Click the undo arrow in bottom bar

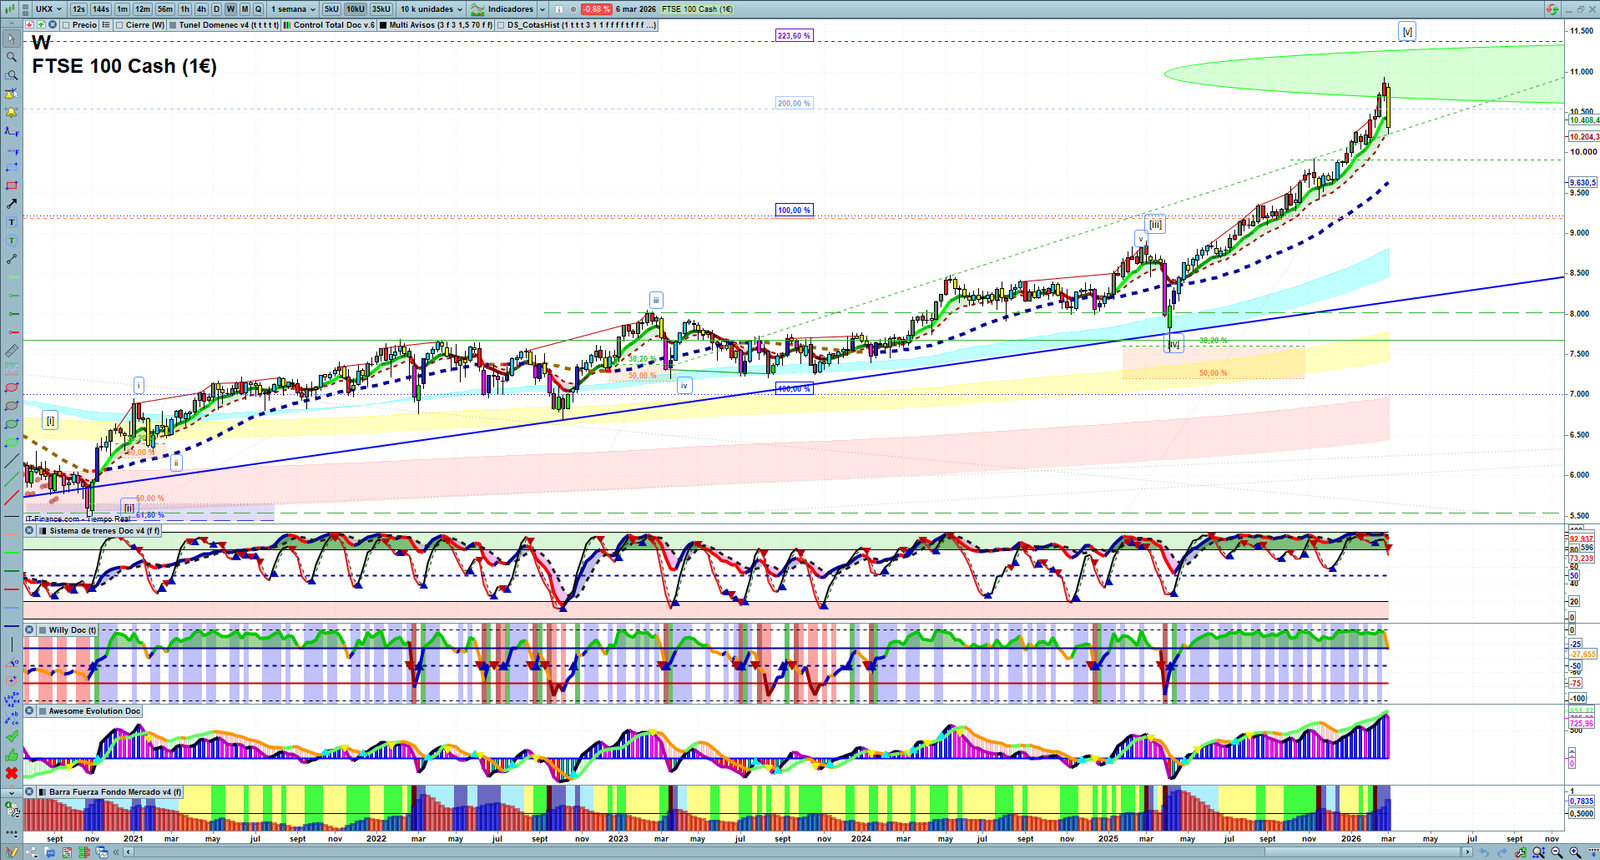(1483, 852)
